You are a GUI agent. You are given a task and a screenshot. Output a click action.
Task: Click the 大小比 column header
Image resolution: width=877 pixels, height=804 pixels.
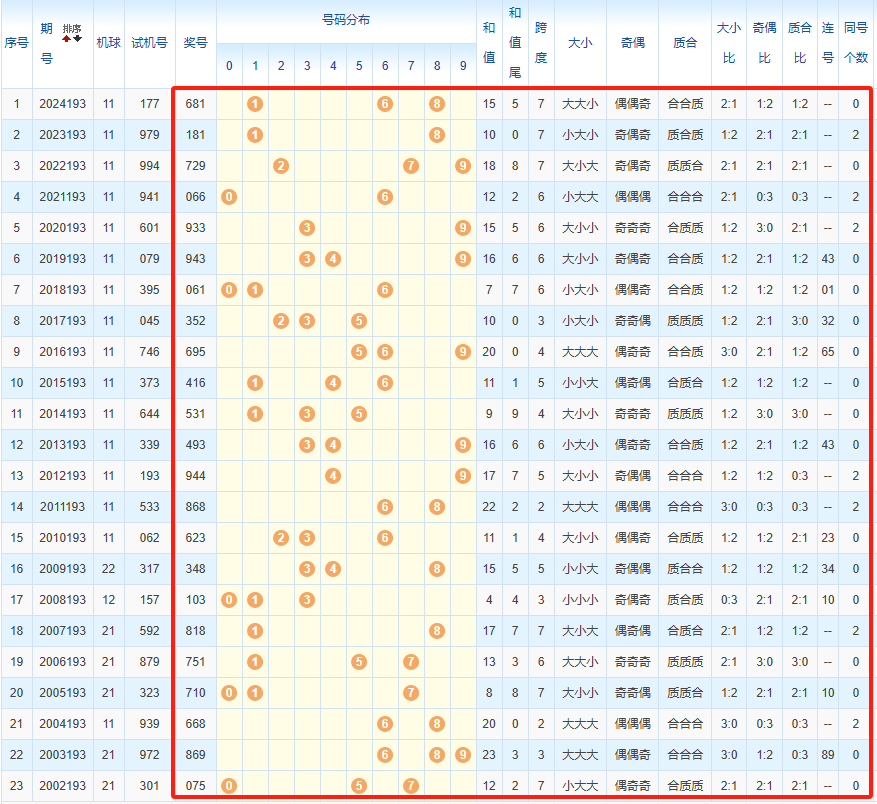(729, 43)
